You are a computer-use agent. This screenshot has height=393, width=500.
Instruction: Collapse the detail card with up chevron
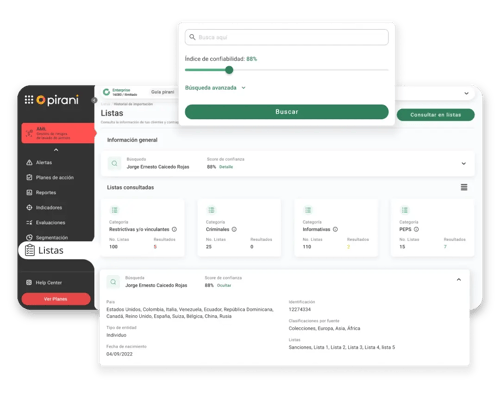459,280
